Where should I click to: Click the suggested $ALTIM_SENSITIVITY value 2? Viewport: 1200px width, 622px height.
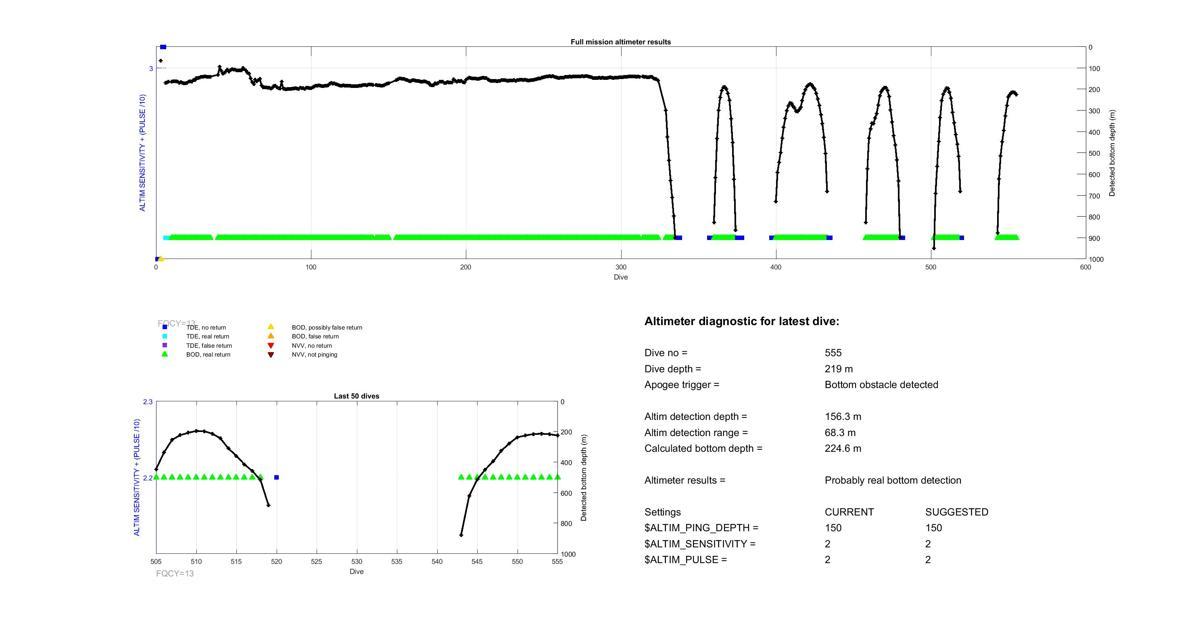927,544
